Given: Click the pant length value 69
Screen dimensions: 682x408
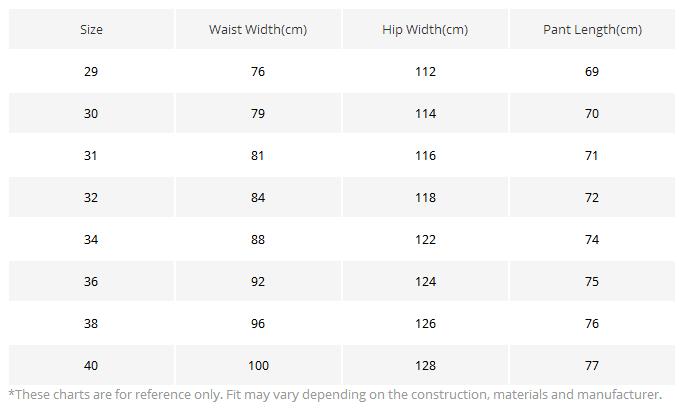Looking at the screenshot, I should point(592,72).
